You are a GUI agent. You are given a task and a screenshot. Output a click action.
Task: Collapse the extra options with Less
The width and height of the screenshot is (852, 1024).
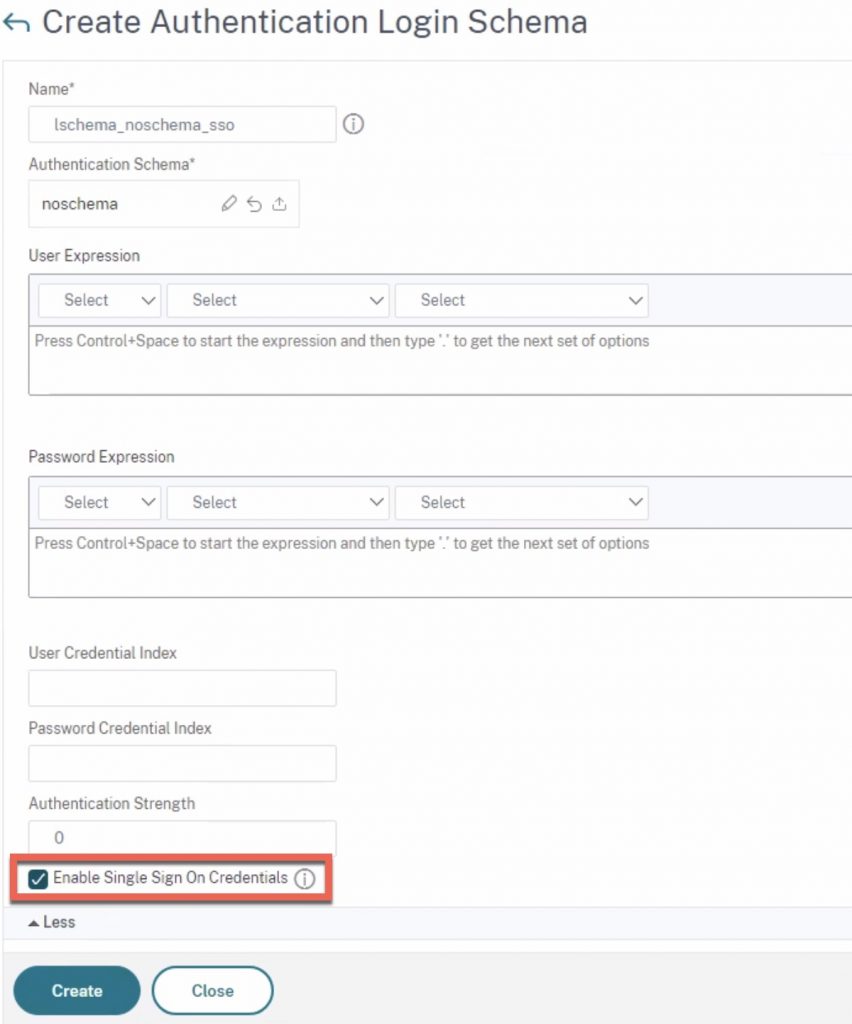click(x=52, y=922)
